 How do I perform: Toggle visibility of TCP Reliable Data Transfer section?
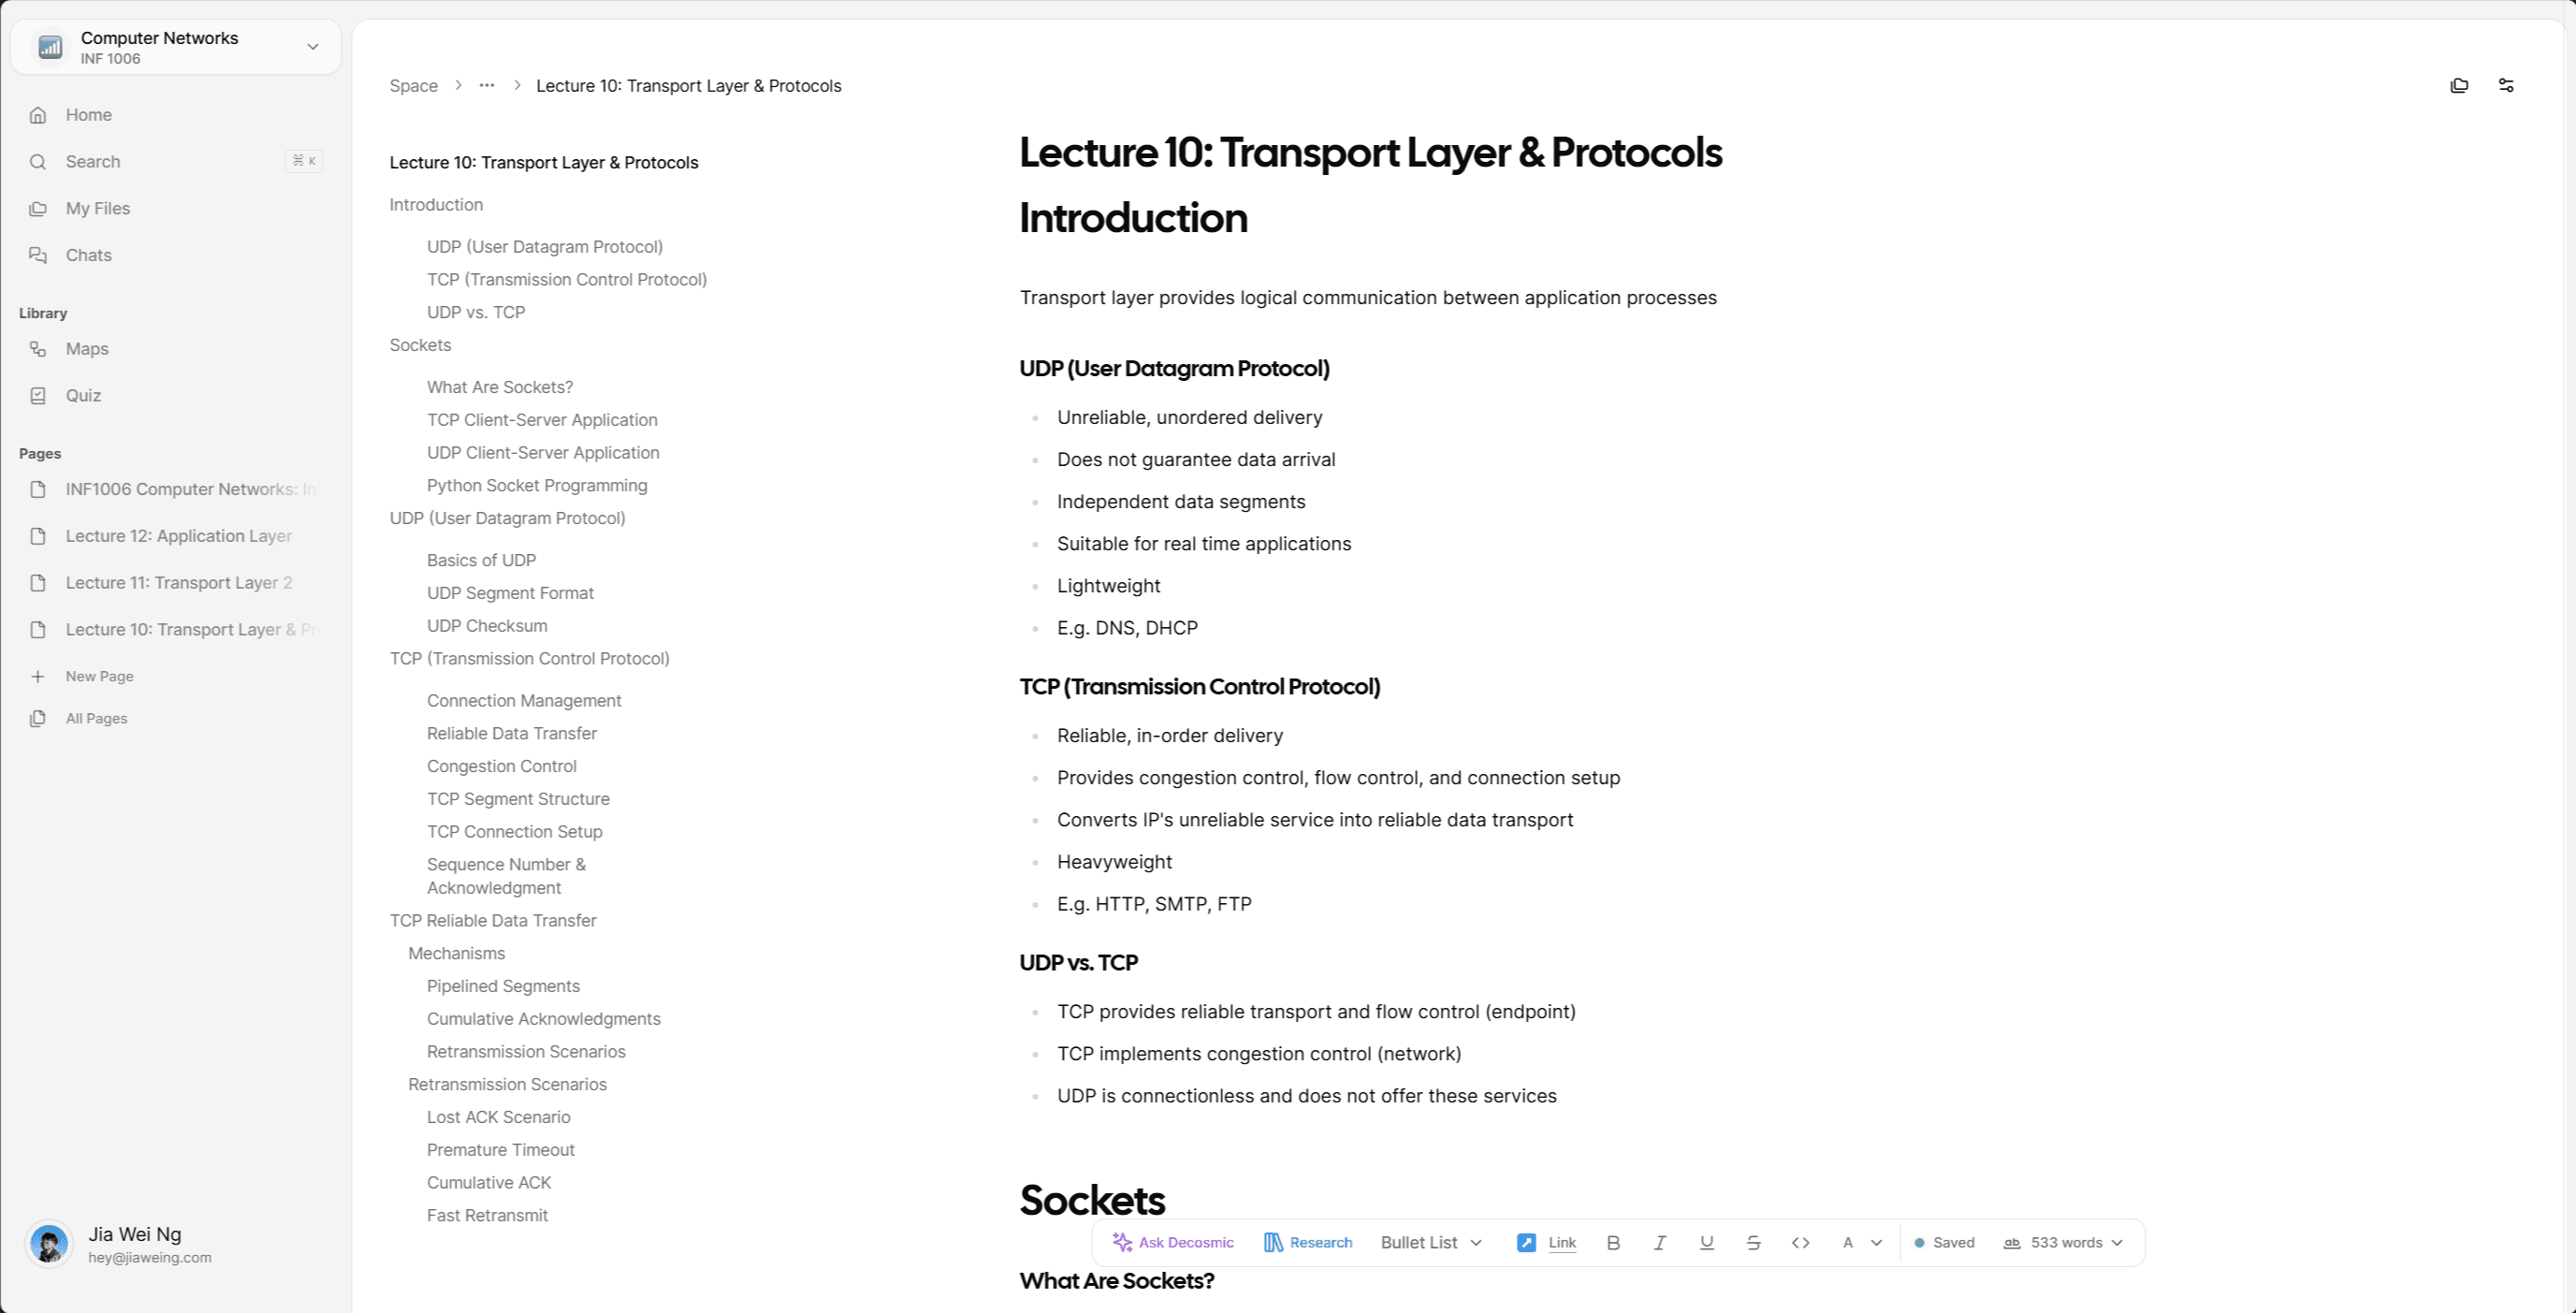[x=494, y=919]
